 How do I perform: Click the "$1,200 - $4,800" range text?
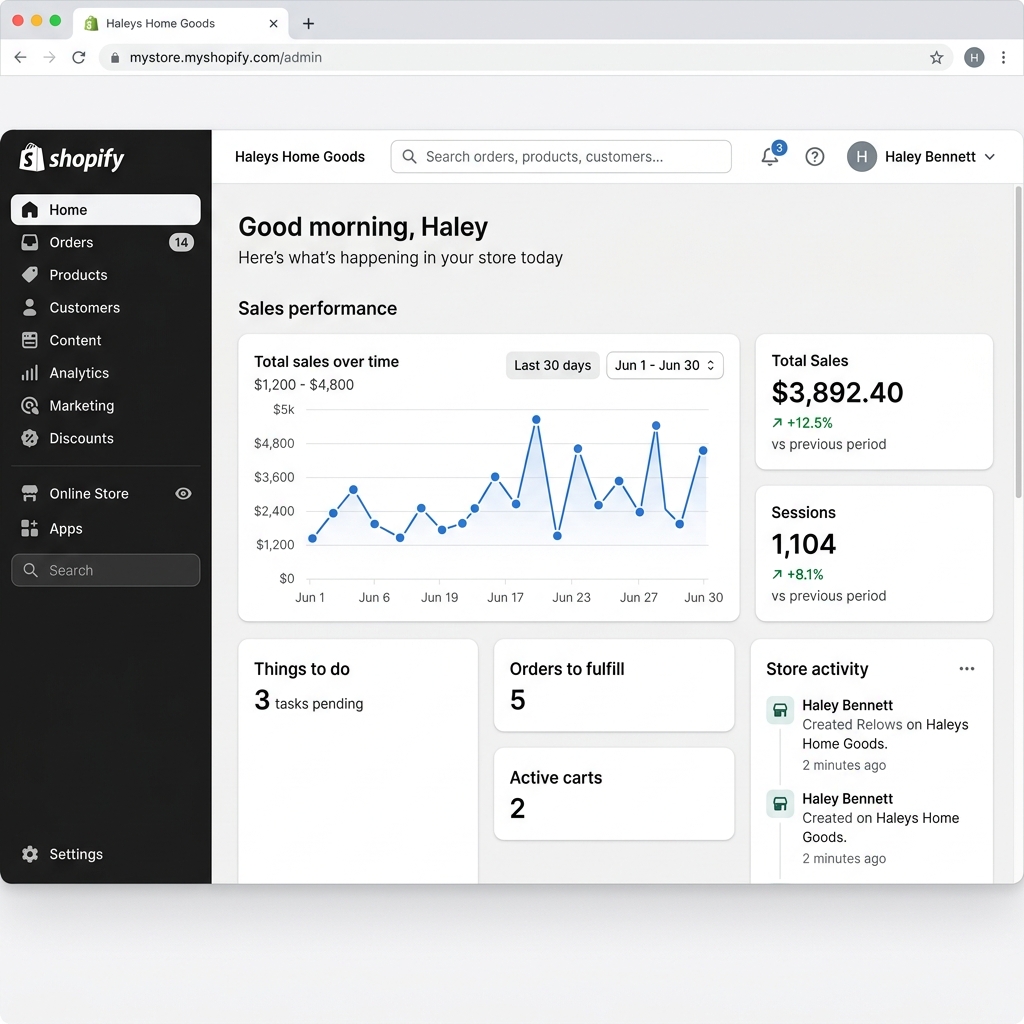(304, 385)
